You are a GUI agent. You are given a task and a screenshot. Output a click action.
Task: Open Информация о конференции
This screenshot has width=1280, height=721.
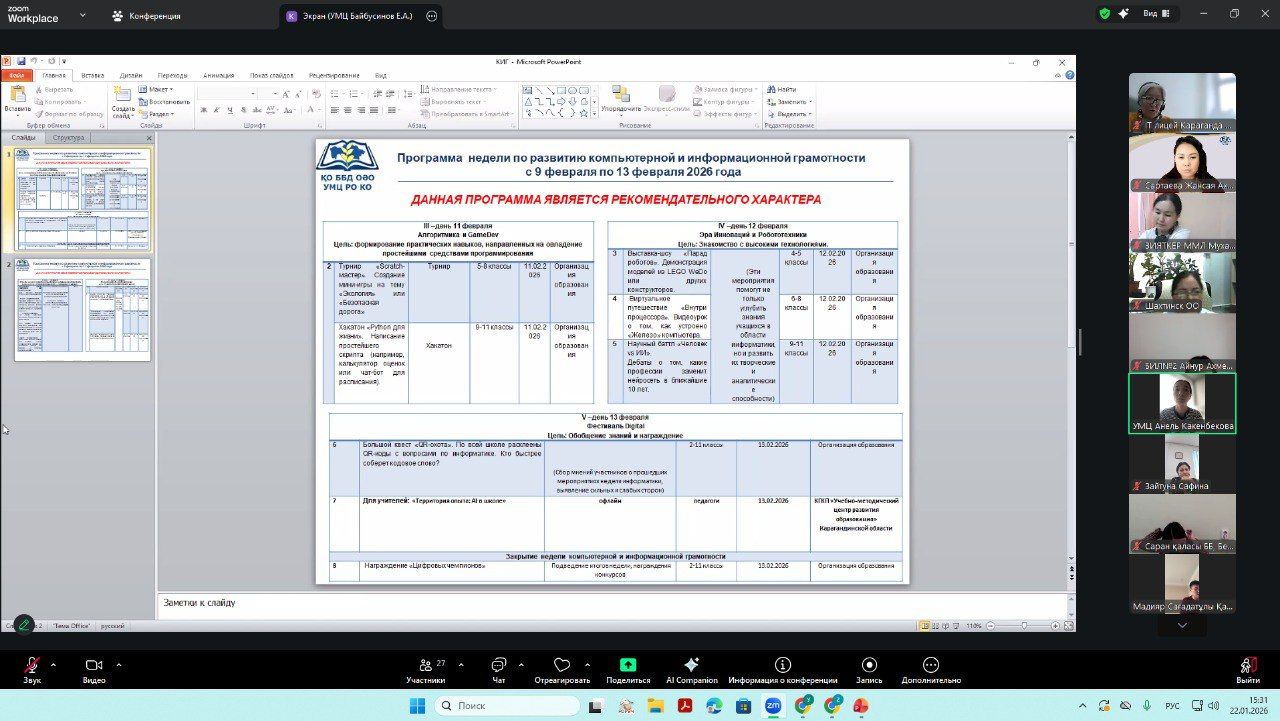click(783, 667)
